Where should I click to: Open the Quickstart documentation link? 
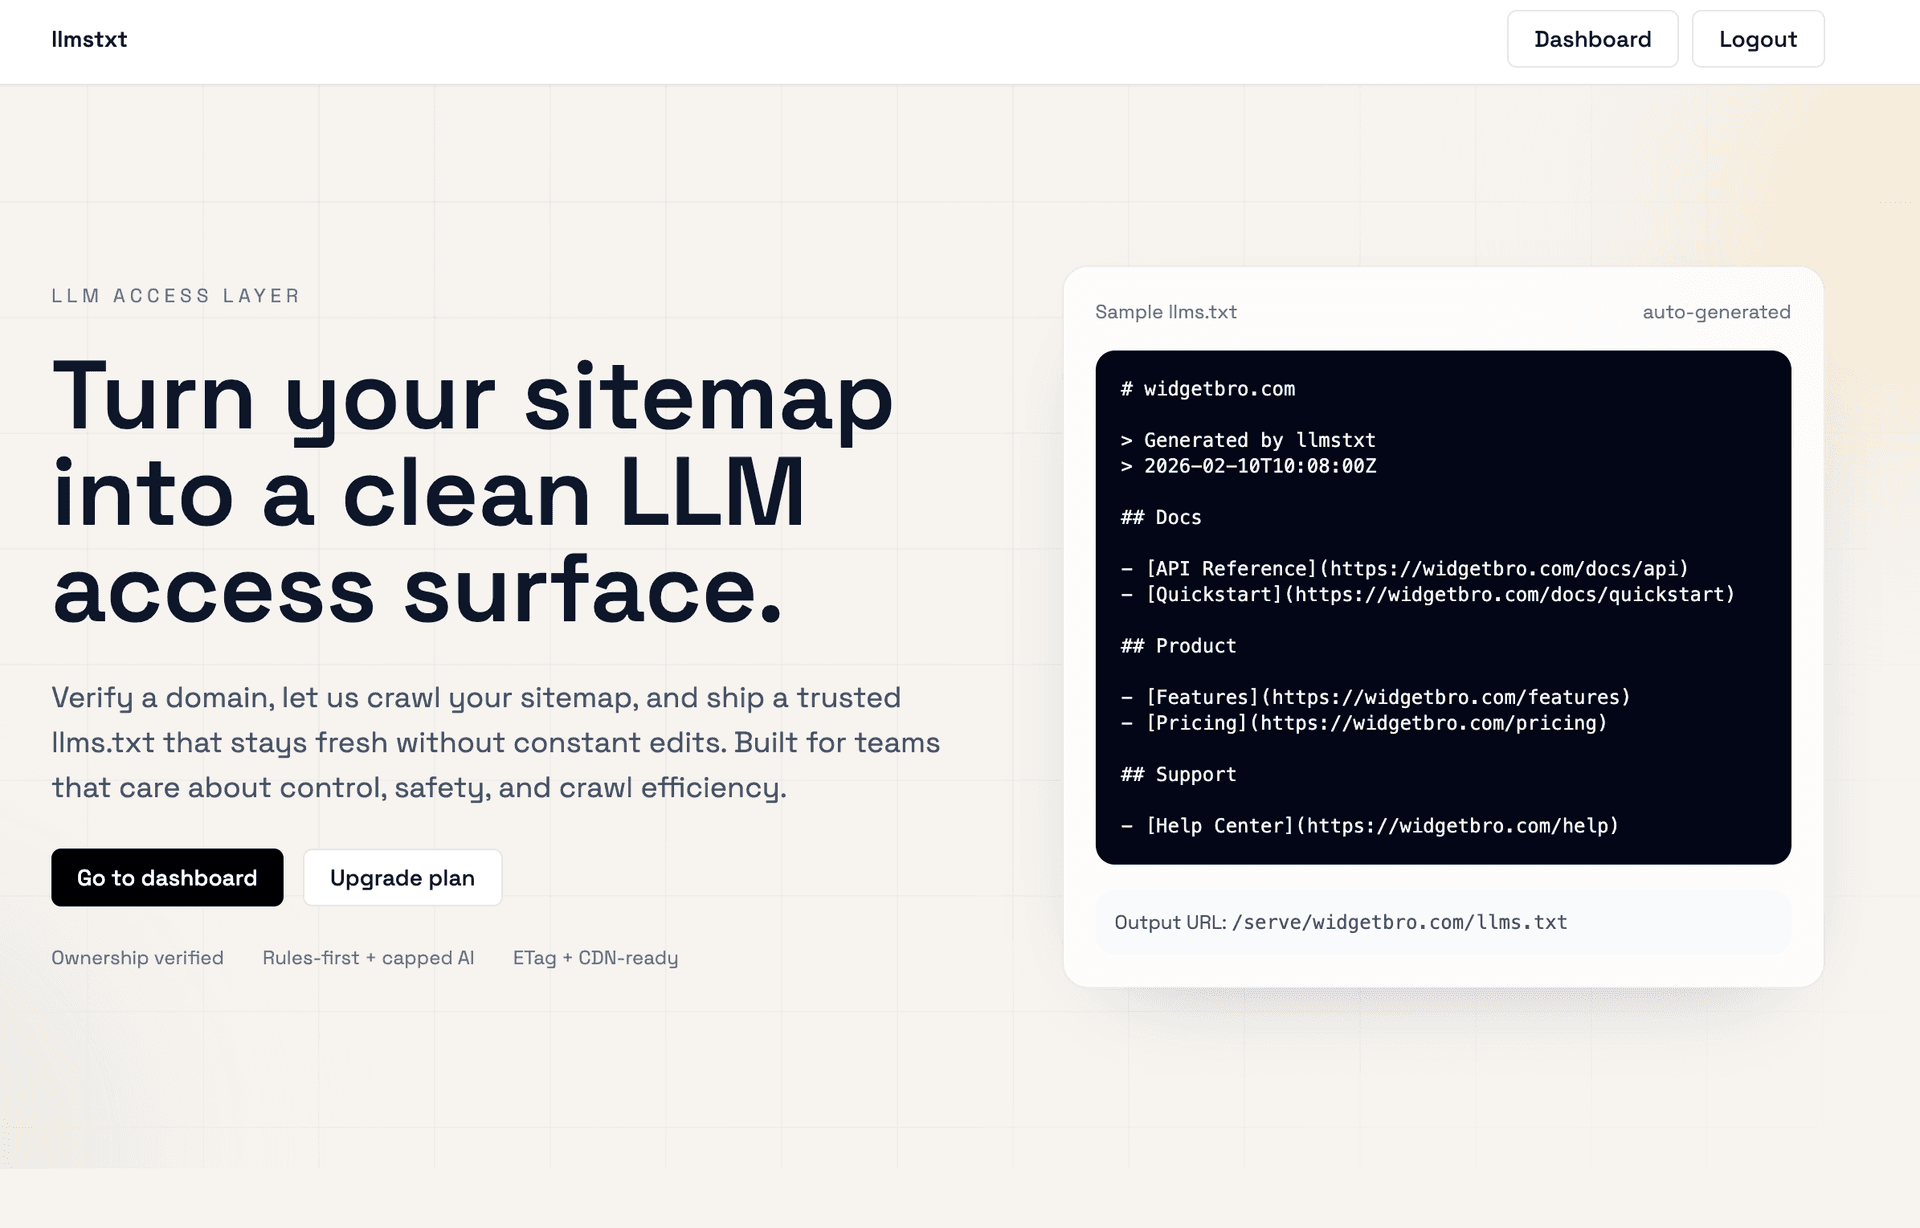point(1434,594)
